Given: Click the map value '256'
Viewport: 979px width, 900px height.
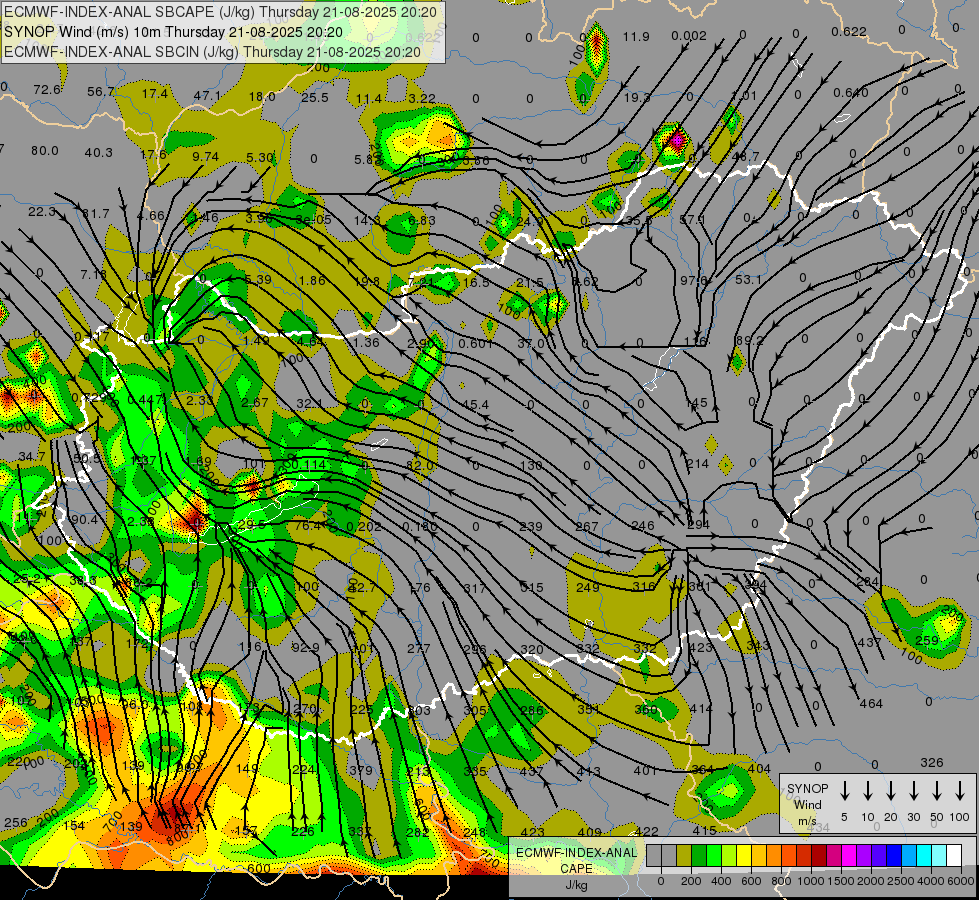Looking at the screenshot, I should [16, 823].
